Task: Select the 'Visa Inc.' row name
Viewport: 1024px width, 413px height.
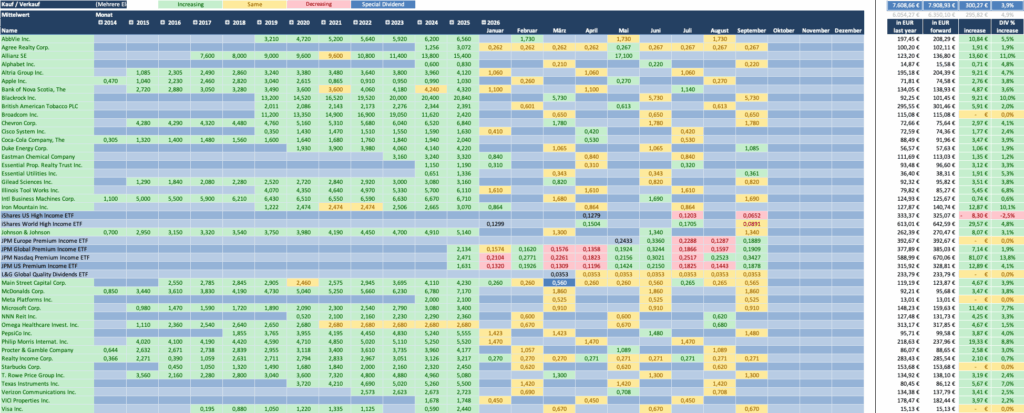Action: tap(47, 408)
